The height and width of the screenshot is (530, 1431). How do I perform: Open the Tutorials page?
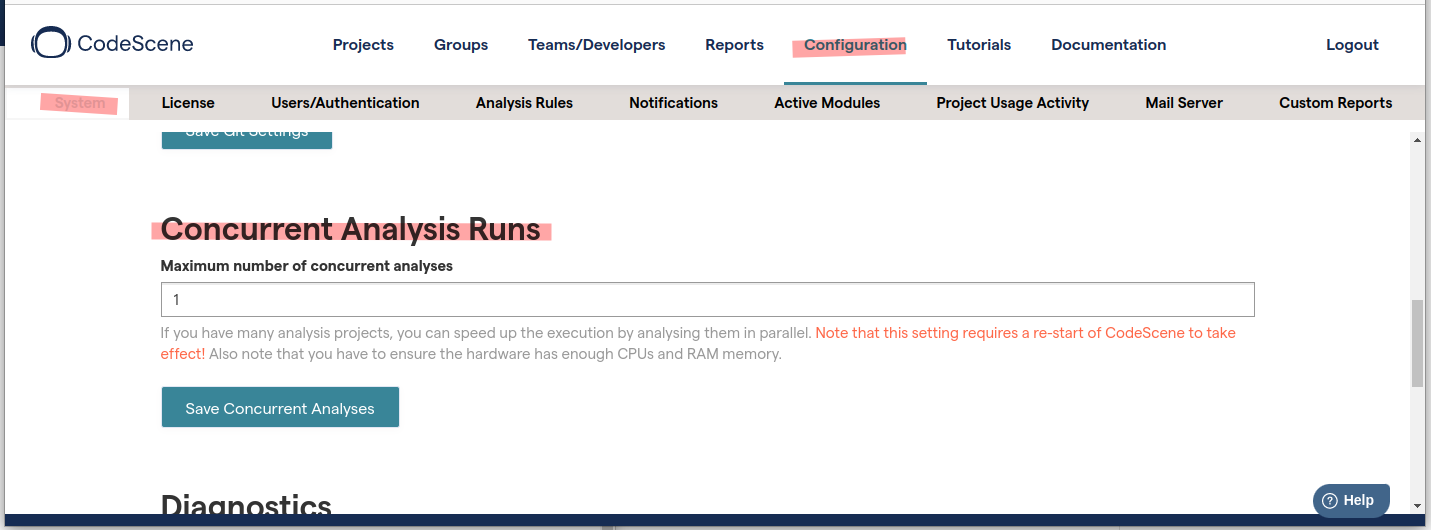point(979,45)
